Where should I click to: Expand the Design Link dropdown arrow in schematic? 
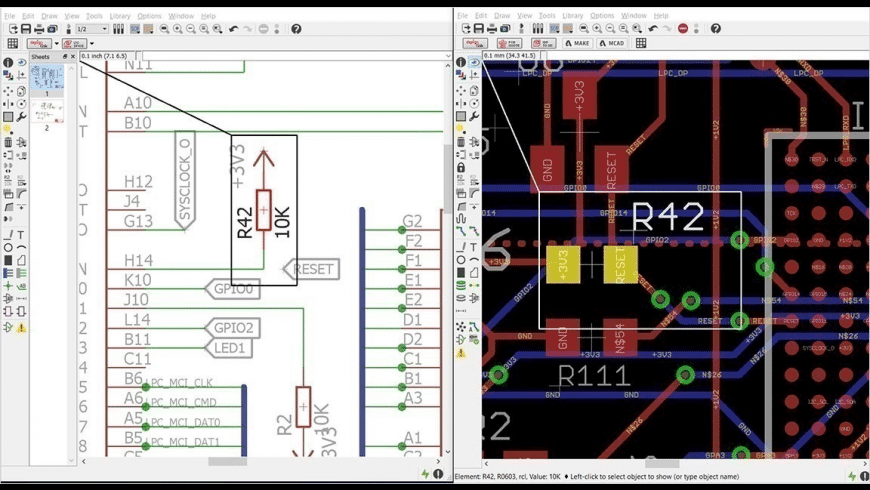(56, 44)
